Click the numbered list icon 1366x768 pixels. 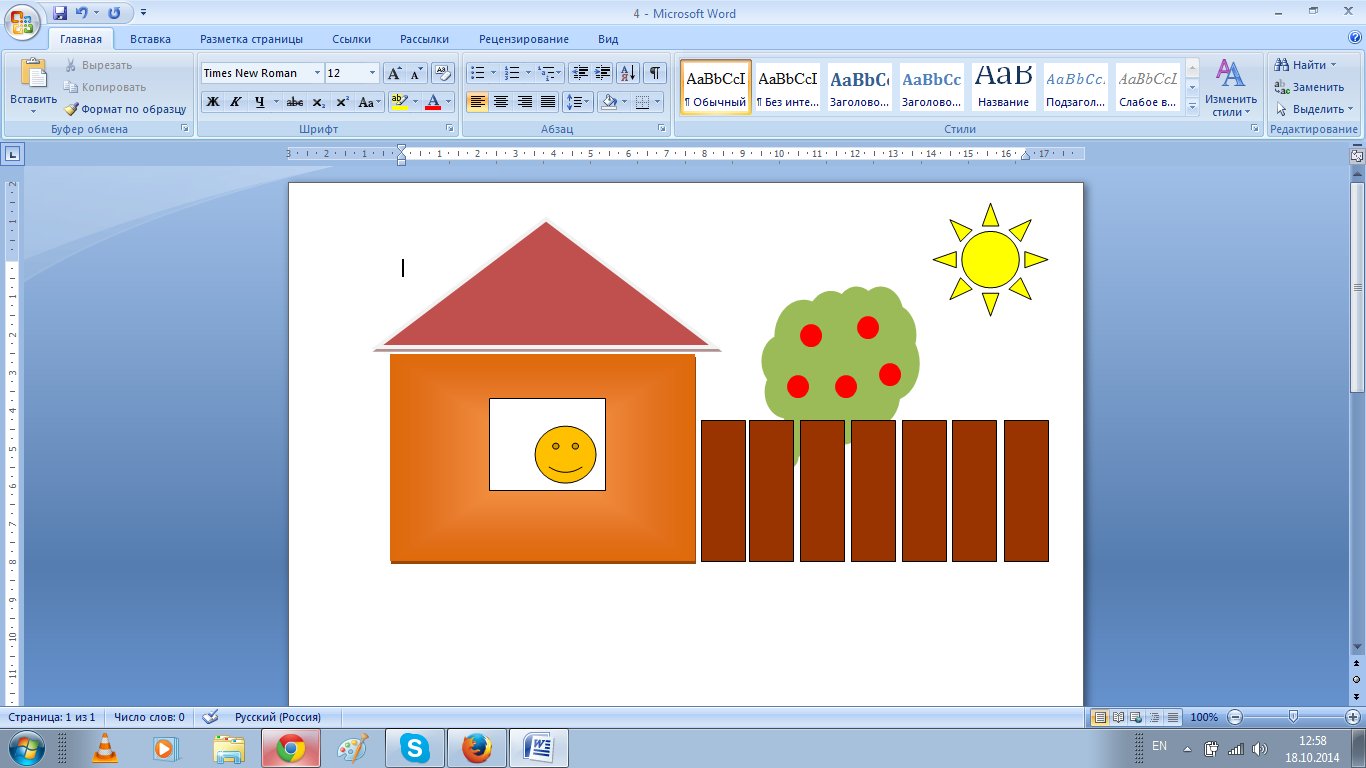[513, 73]
